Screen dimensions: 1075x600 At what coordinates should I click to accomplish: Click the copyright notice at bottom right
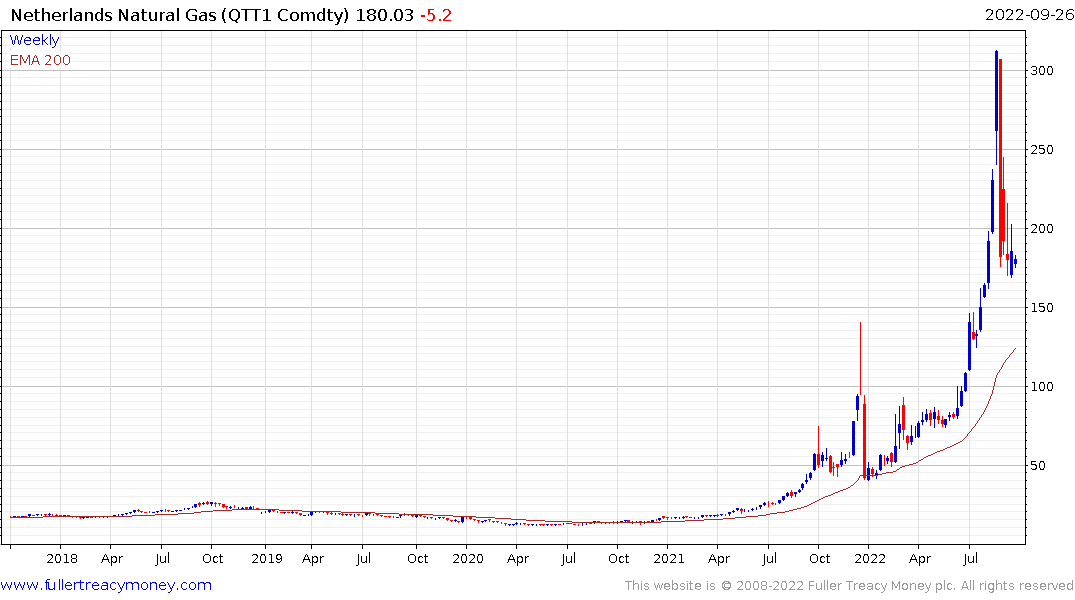pyautogui.click(x=849, y=586)
